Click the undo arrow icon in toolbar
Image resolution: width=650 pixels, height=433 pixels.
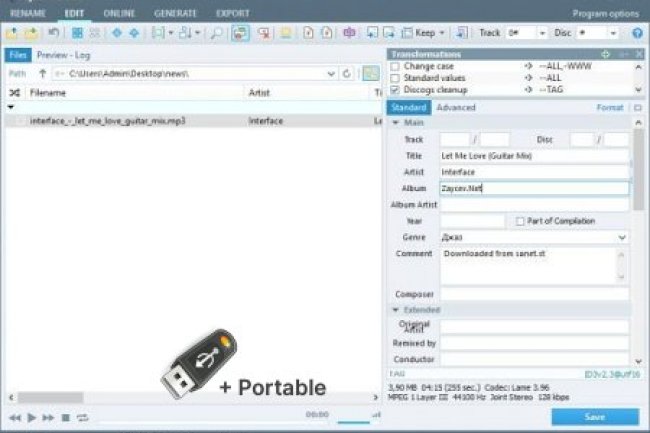tap(53, 32)
